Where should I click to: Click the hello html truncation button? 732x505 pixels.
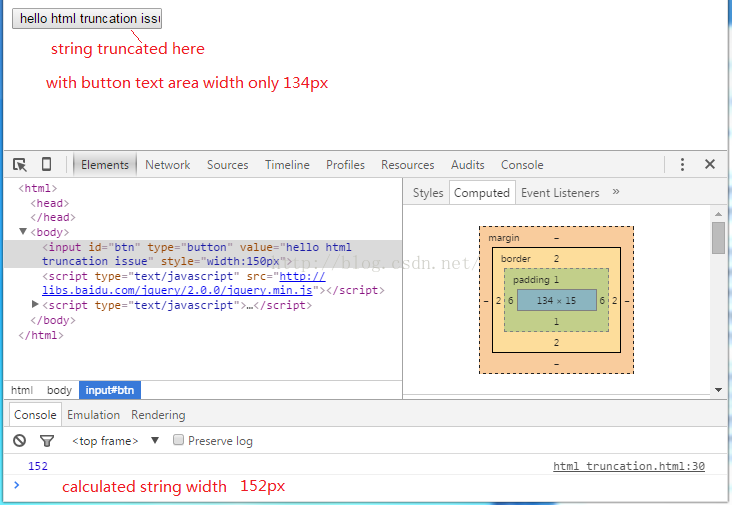click(x=87, y=18)
